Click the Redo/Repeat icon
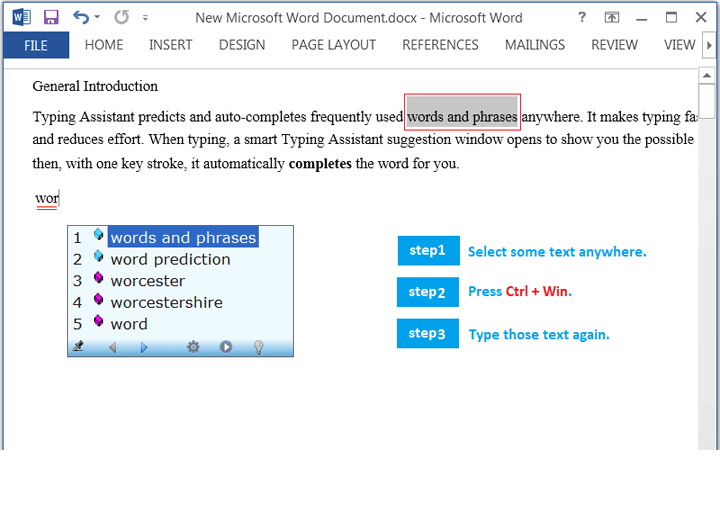The height and width of the screenshot is (520, 720). 122,17
